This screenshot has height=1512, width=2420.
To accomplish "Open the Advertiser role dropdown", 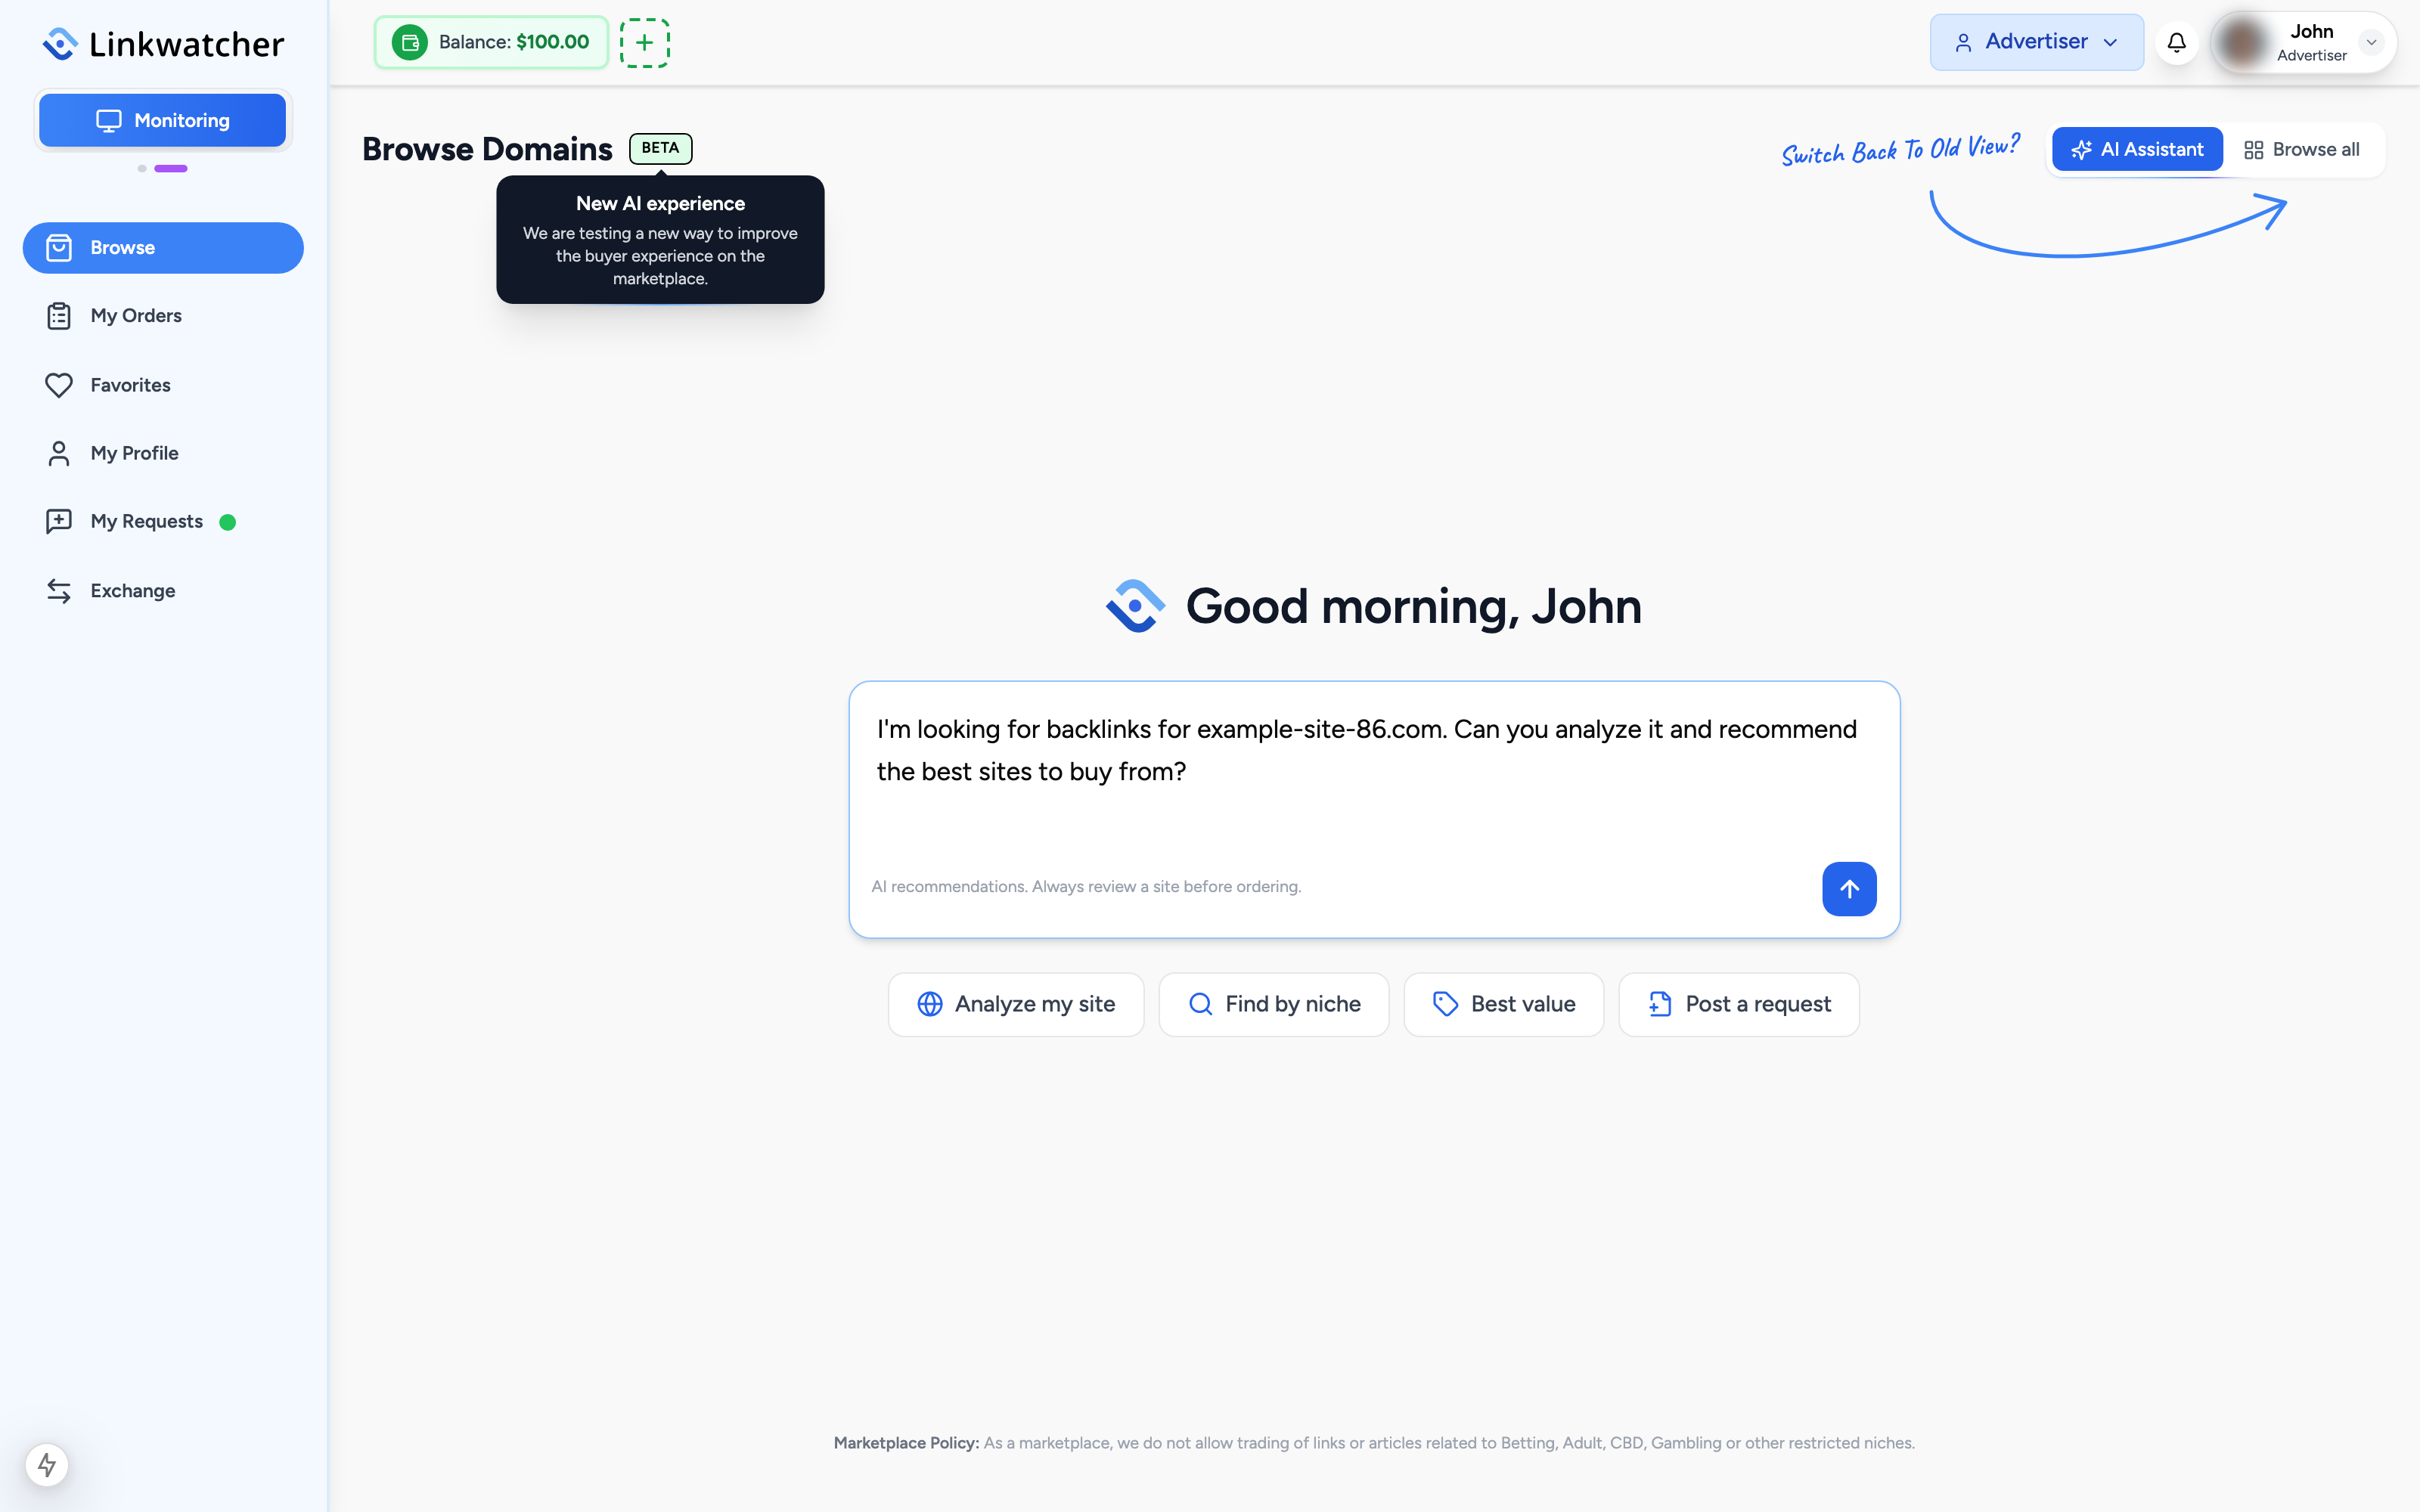I will (2036, 42).
